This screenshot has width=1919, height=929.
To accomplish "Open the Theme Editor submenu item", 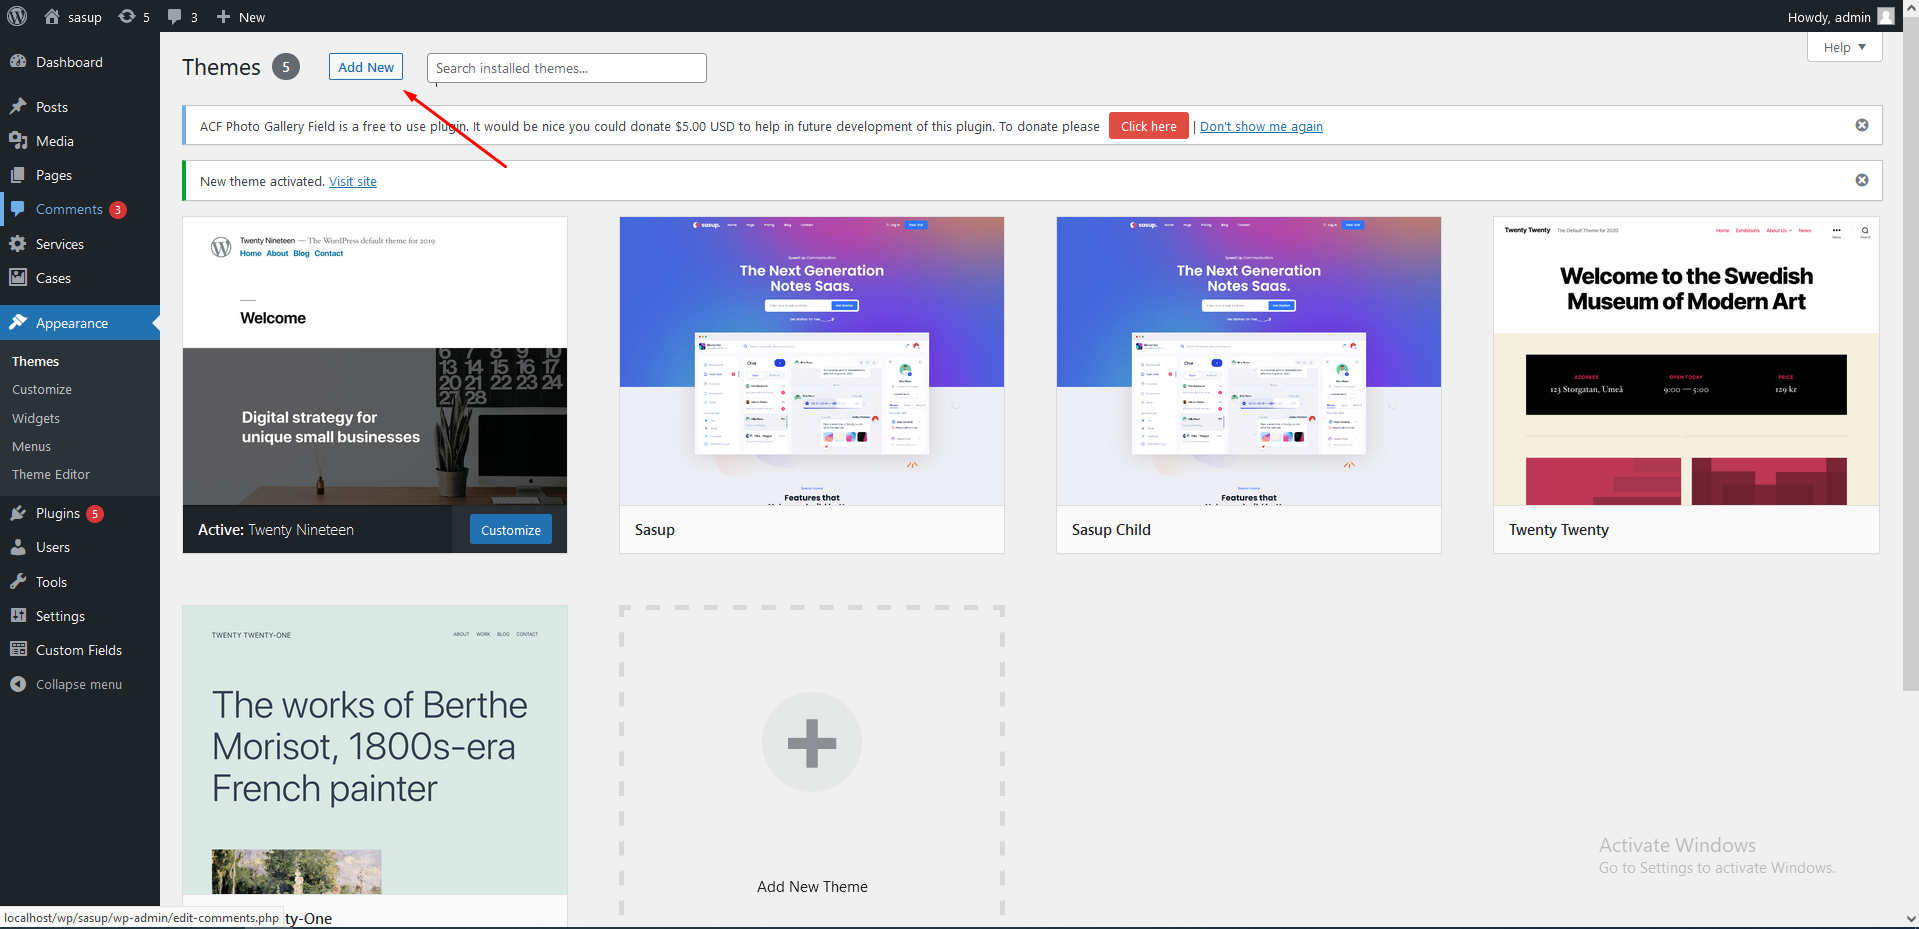I will 51,474.
